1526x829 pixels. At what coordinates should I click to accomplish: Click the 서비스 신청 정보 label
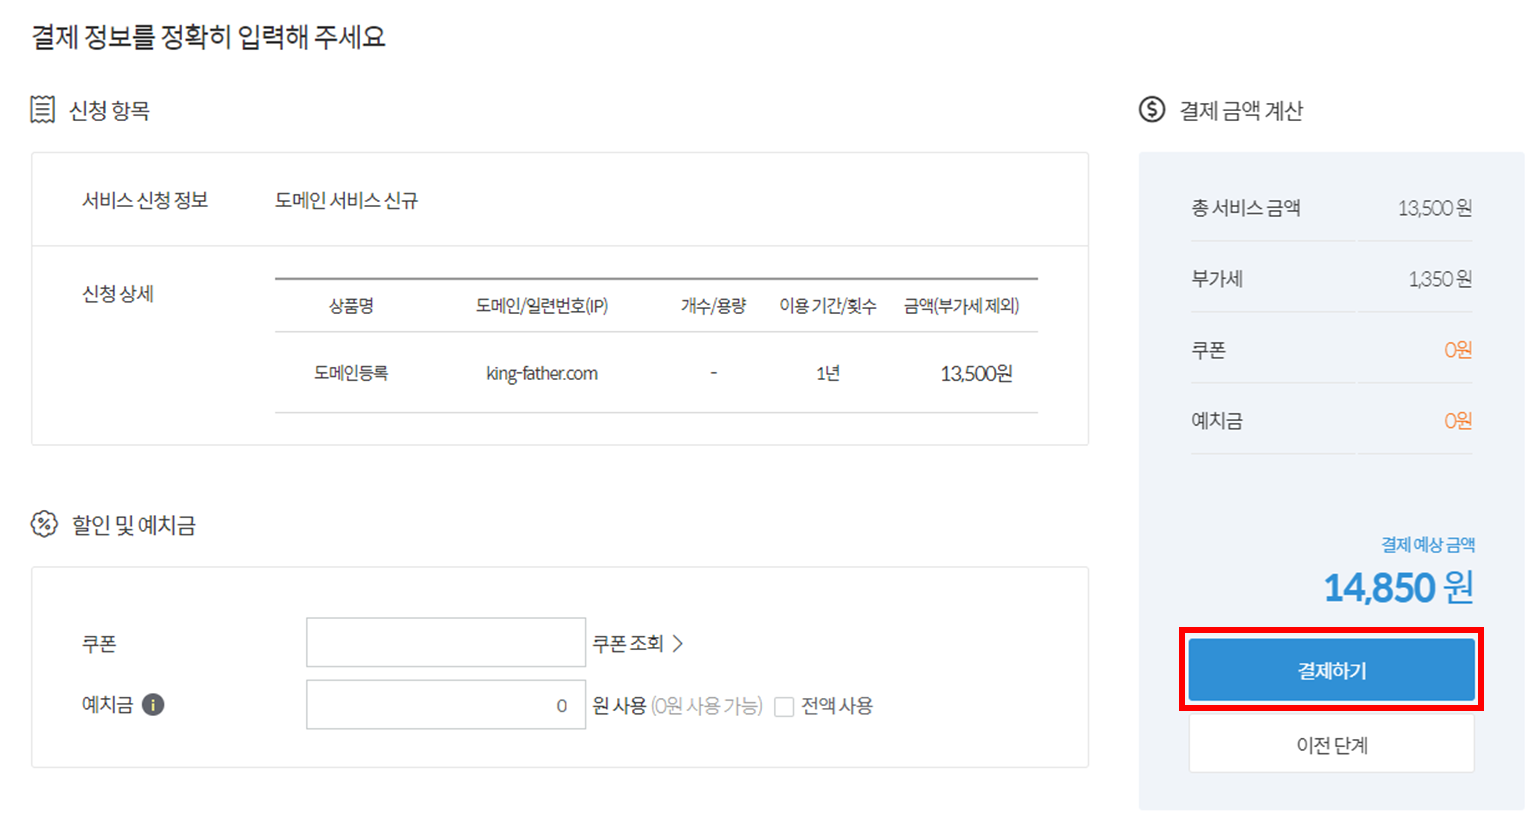pos(145,200)
